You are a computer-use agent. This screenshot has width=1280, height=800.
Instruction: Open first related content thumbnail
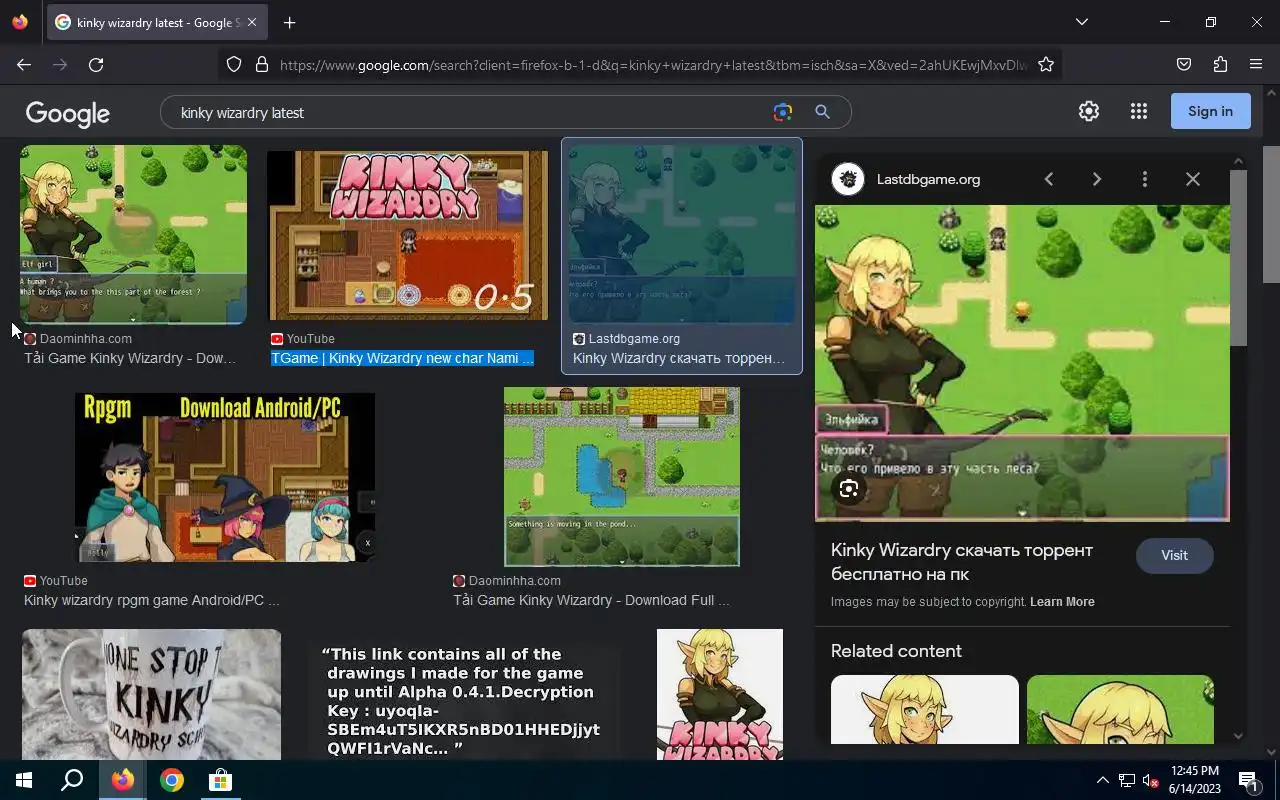click(x=925, y=710)
